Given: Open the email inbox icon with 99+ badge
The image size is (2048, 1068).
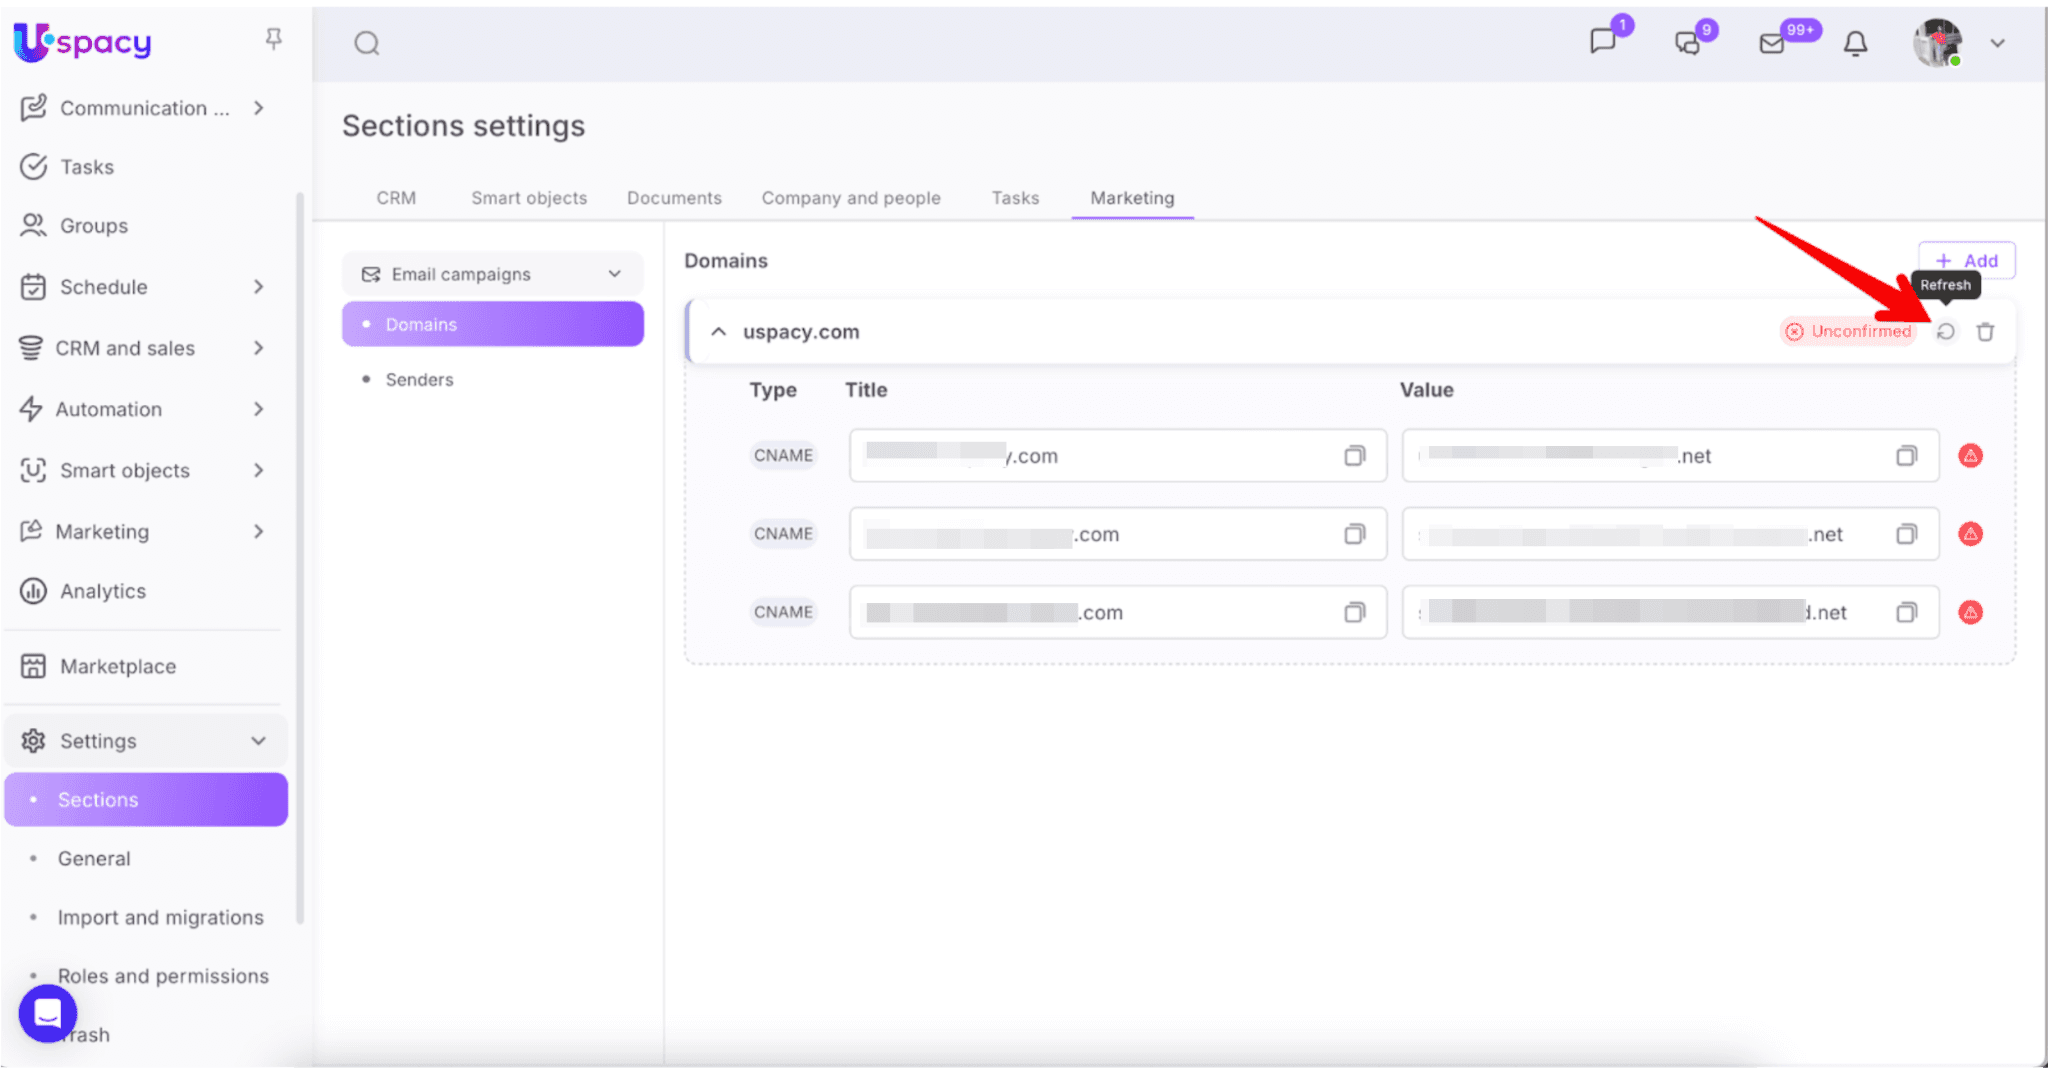Looking at the screenshot, I should pos(1772,43).
